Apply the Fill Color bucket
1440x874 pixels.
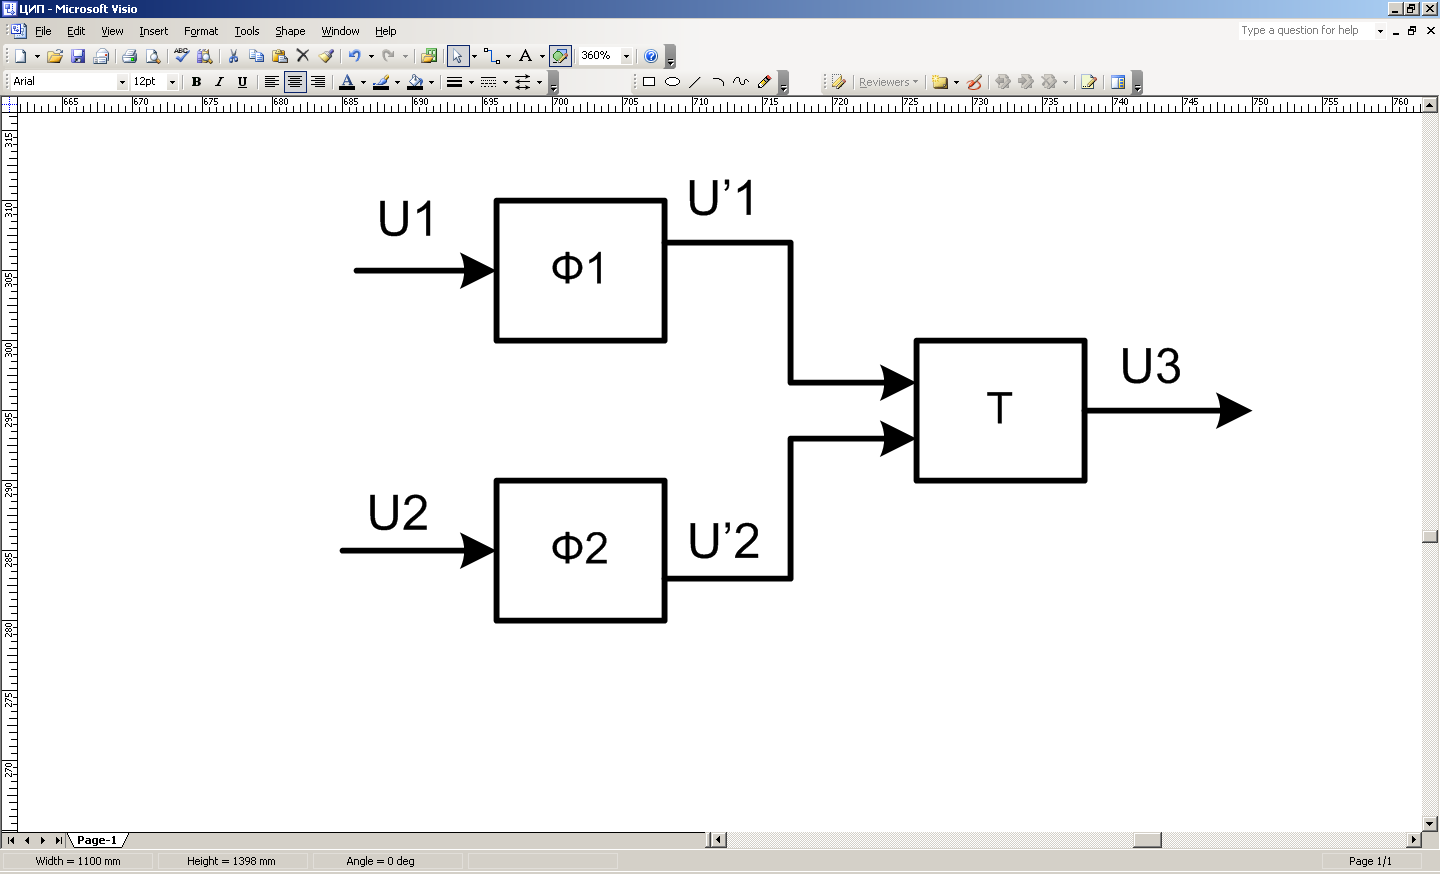415,82
